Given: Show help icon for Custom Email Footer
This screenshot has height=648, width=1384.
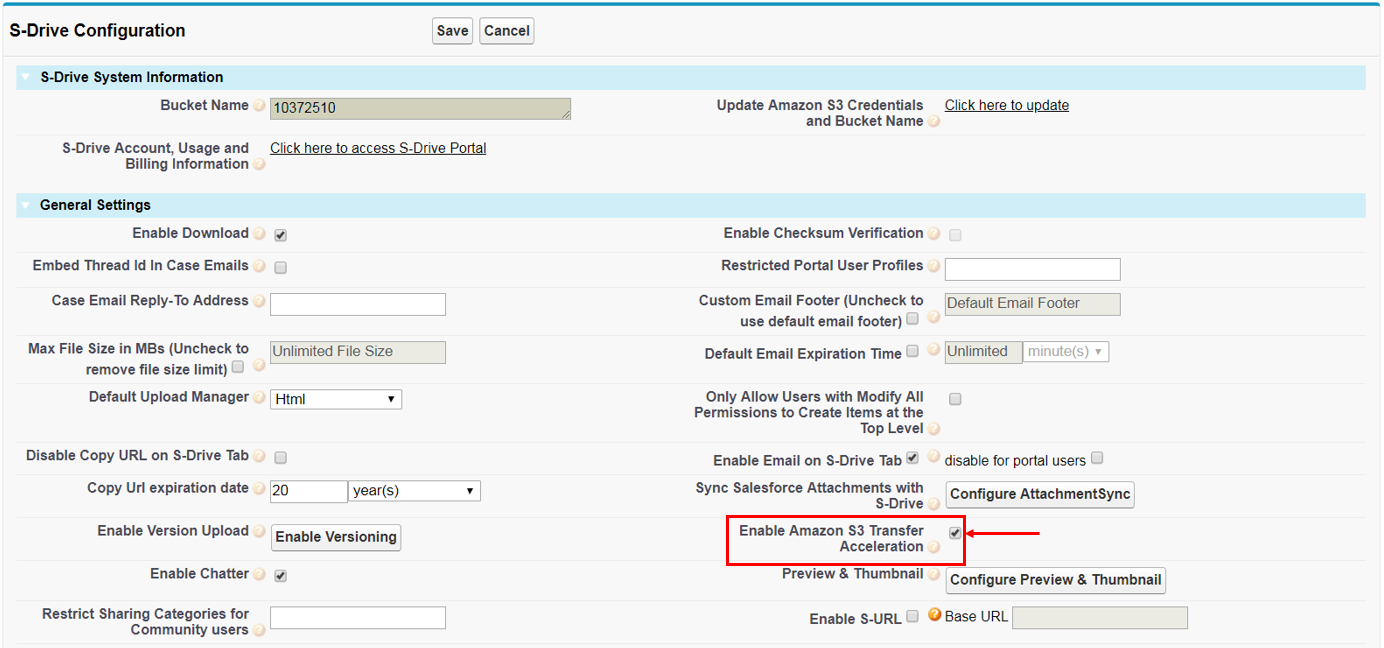Looking at the screenshot, I should tap(933, 318).
